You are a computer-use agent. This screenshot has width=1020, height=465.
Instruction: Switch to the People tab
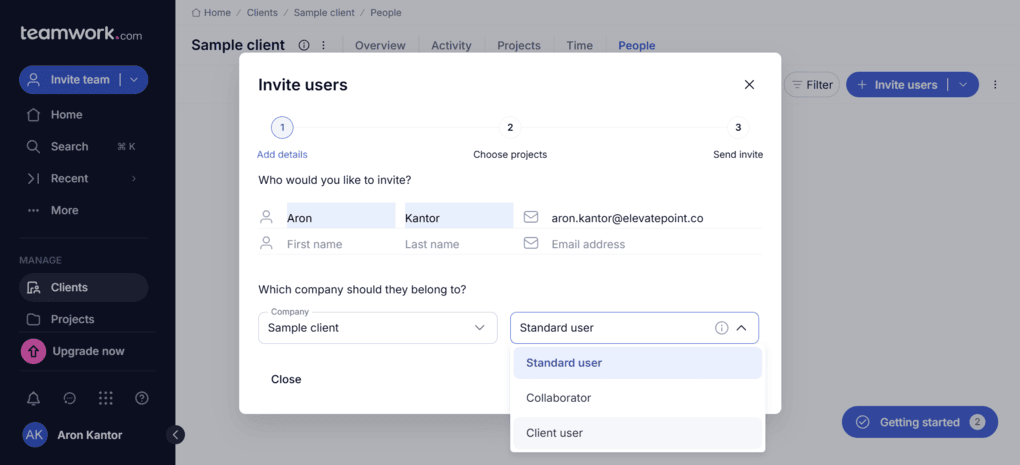click(x=637, y=46)
